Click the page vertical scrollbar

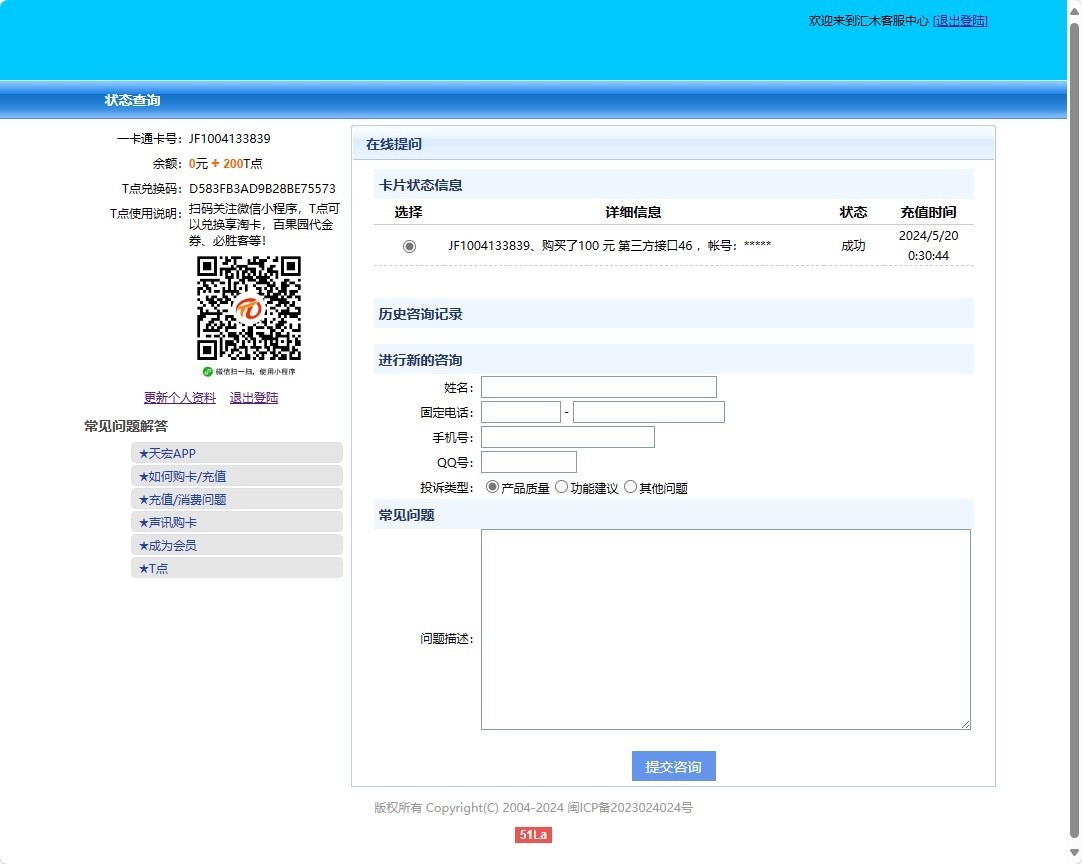tap(1074, 400)
